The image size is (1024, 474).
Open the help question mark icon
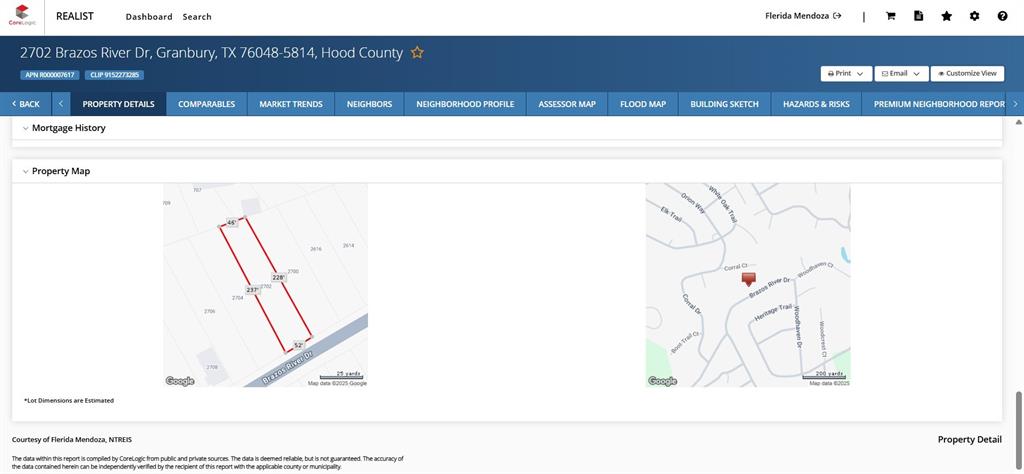1002,16
